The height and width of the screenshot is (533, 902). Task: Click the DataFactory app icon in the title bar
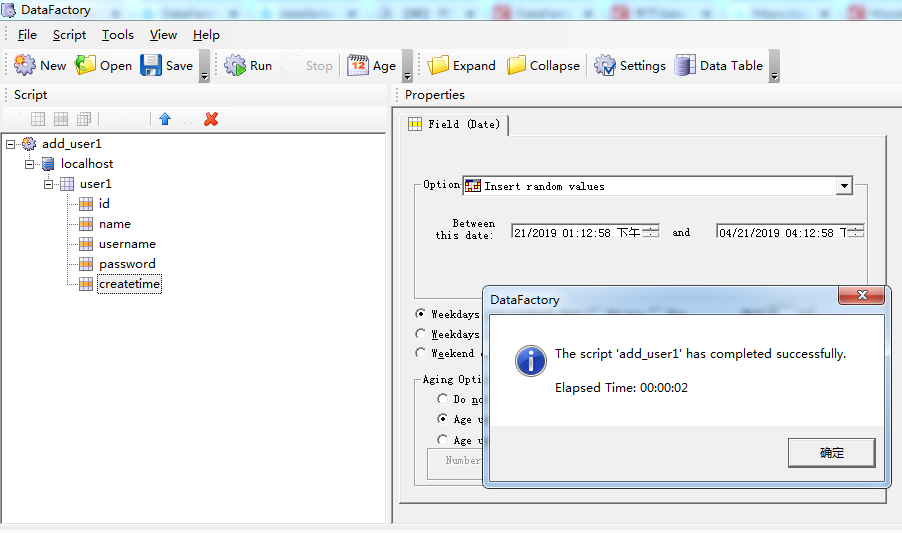click(x=9, y=10)
